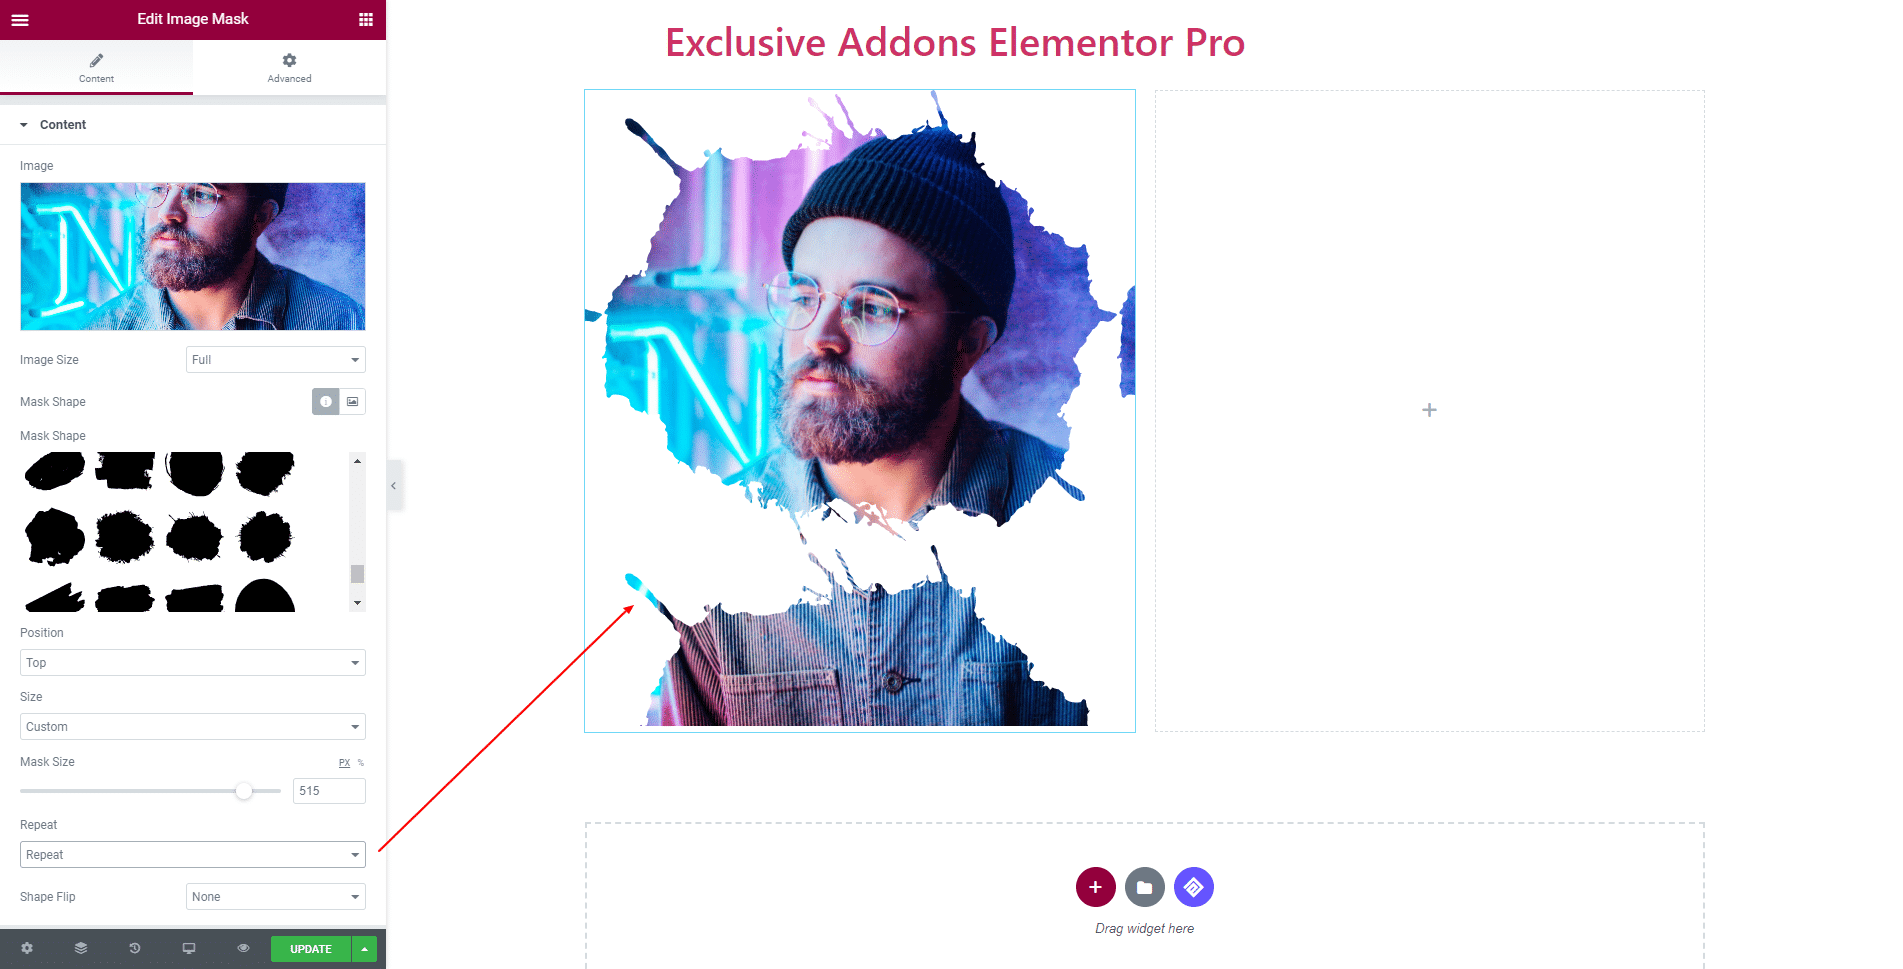This screenshot has height=969, width=1903.
Task: Open Responsive Mode desktop icon
Action: click(x=189, y=948)
